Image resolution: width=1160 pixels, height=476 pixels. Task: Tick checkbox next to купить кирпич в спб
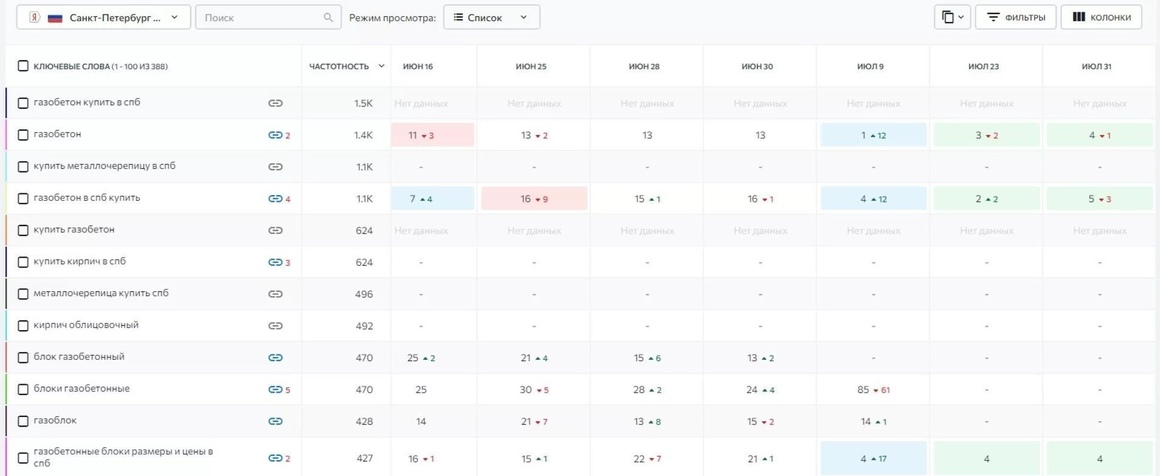tap(23, 262)
